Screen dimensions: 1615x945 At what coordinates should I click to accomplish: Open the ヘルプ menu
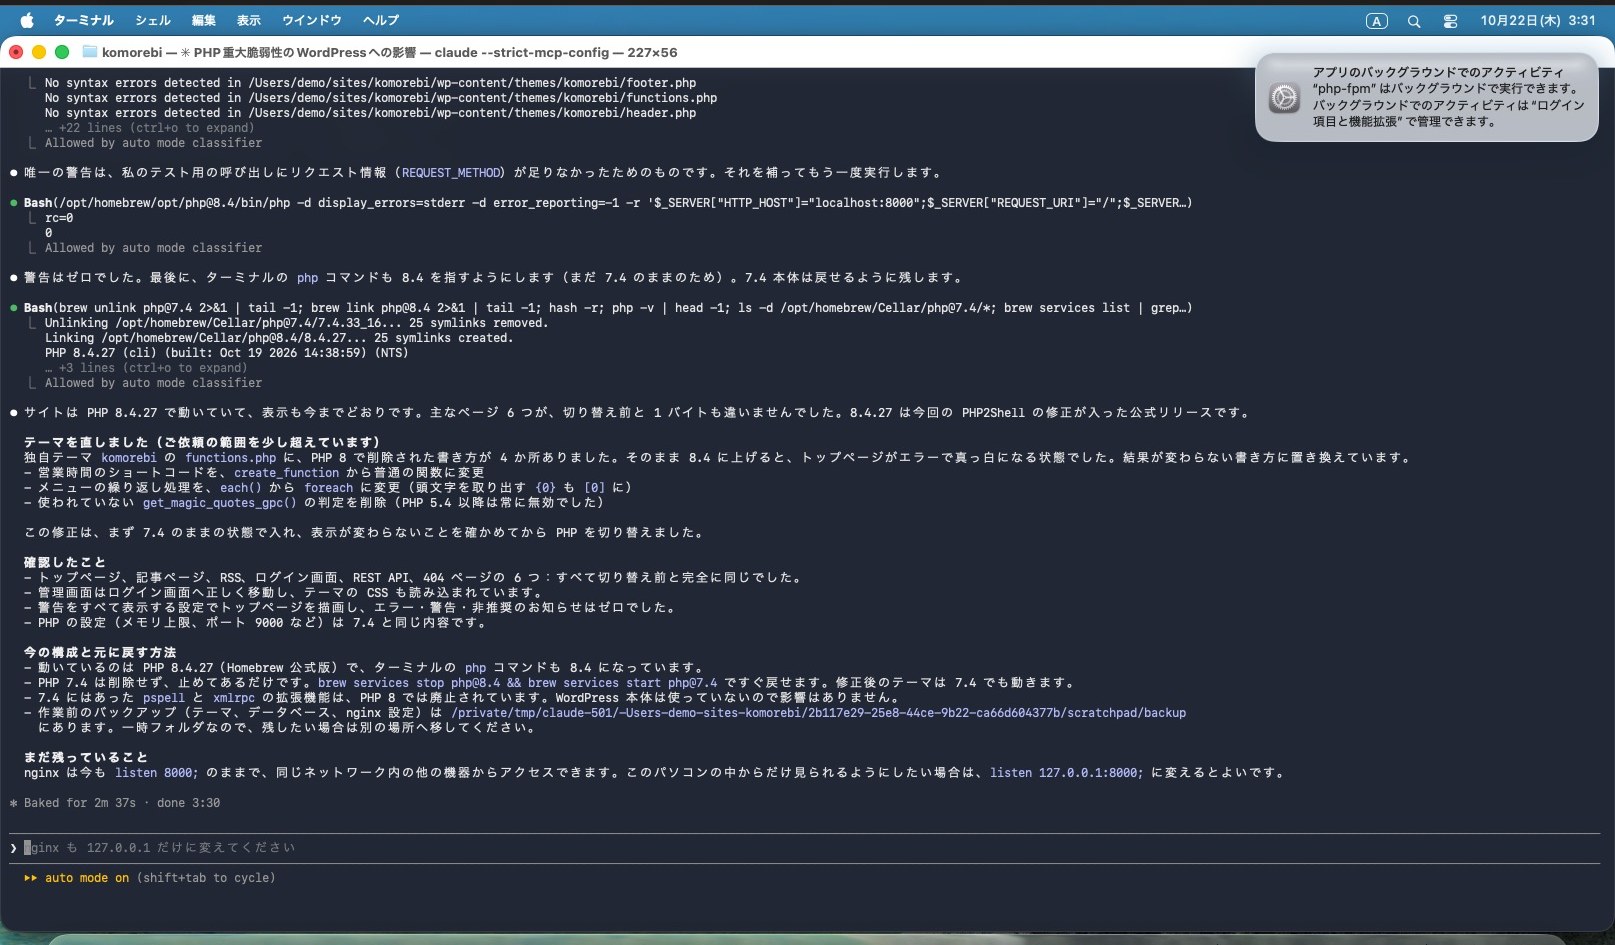[x=381, y=20]
